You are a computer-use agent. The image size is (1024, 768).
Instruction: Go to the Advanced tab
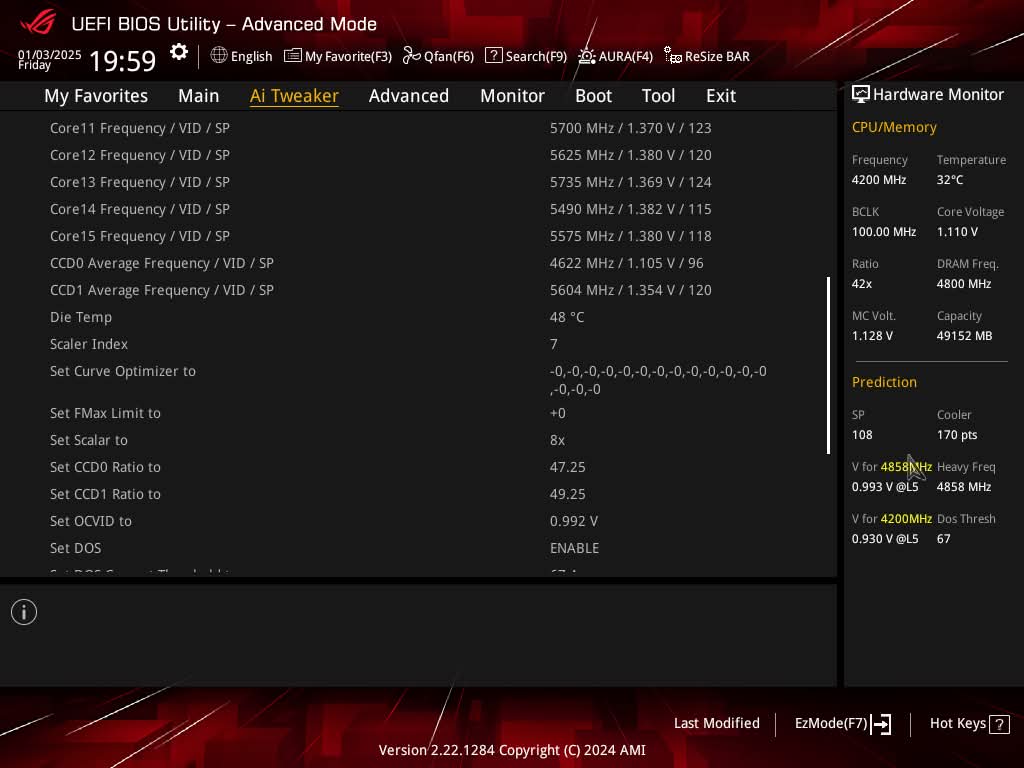click(409, 96)
